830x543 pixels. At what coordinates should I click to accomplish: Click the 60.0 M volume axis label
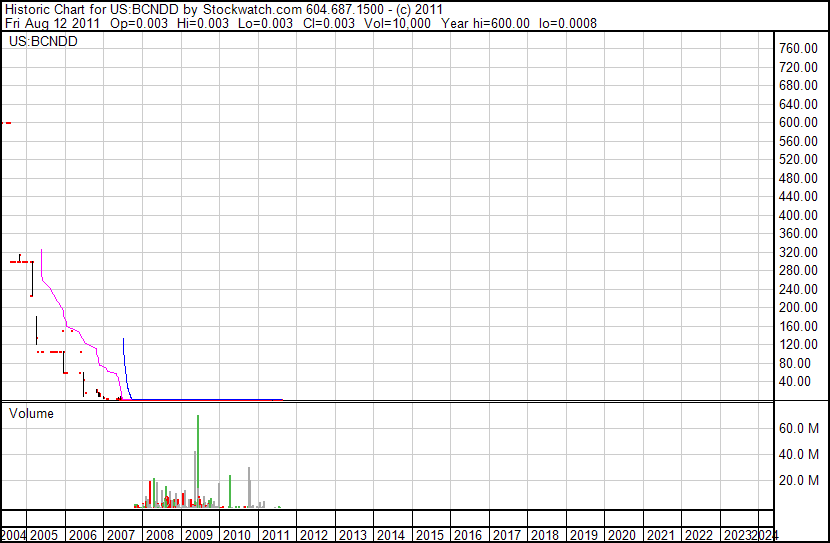pos(800,428)
